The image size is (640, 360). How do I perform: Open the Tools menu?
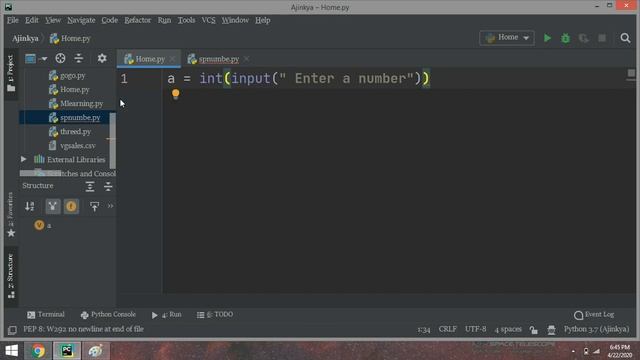point(186,20)
